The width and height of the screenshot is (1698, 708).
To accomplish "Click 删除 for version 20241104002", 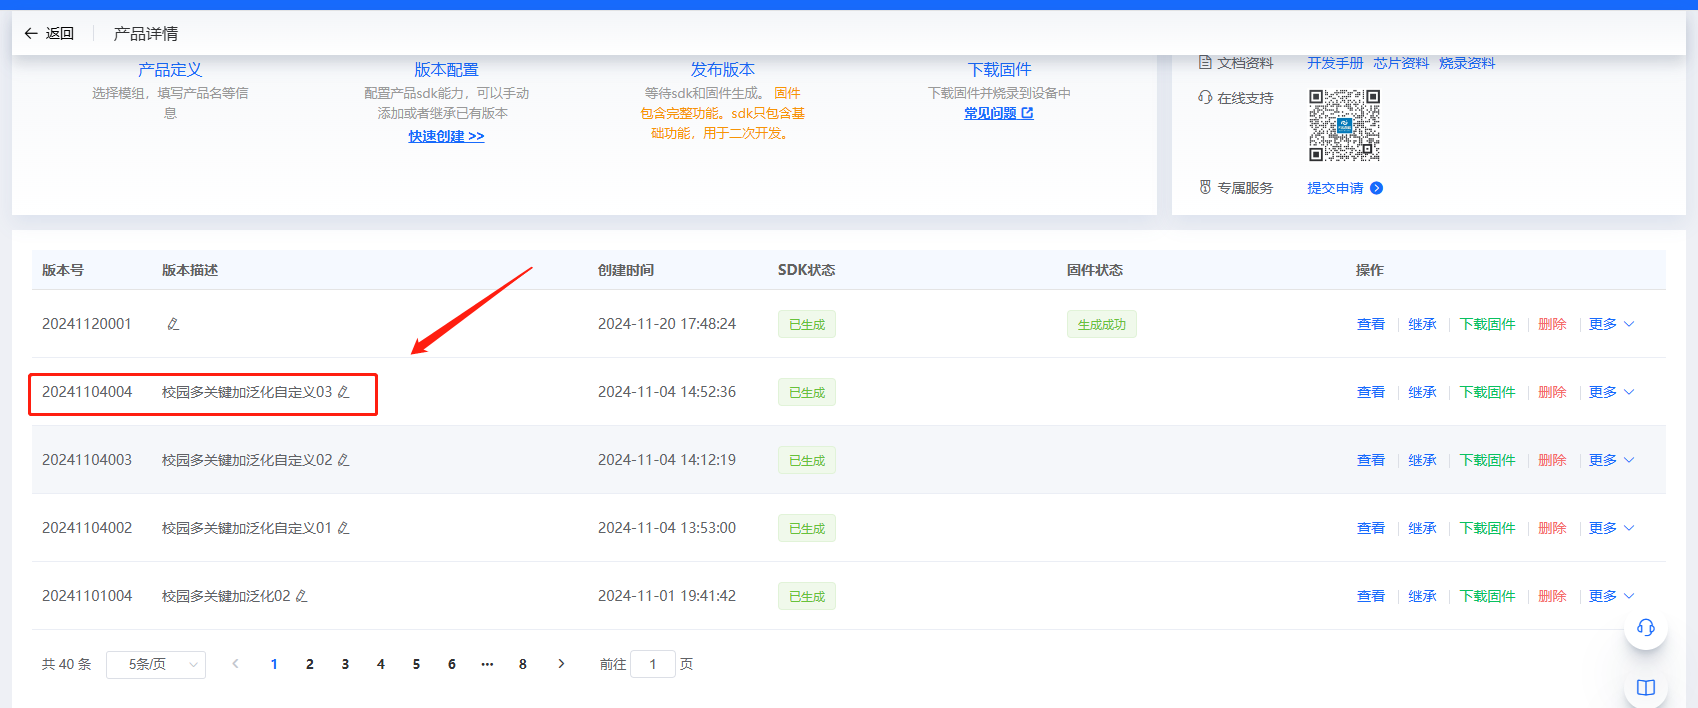I will tap(1552, 528).
